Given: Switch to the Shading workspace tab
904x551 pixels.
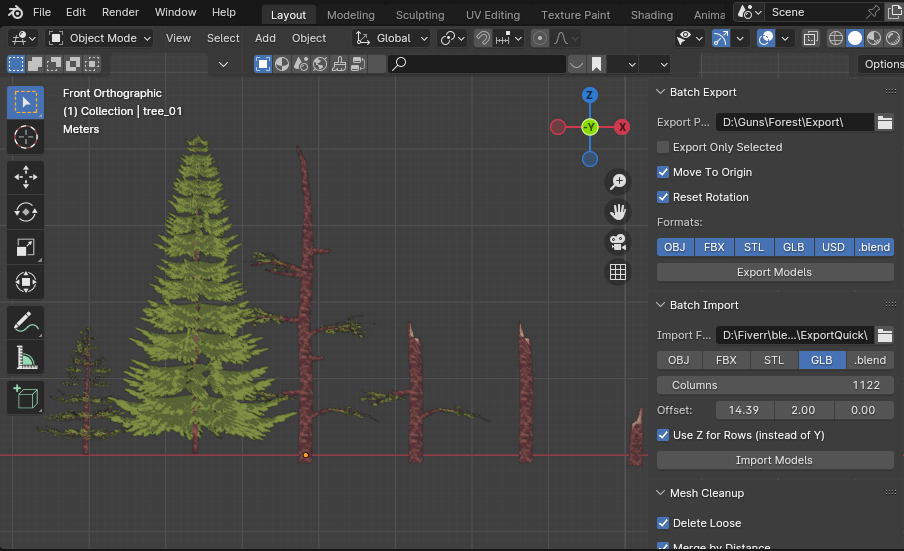Looking at the screenshot, I should (651, 15).
